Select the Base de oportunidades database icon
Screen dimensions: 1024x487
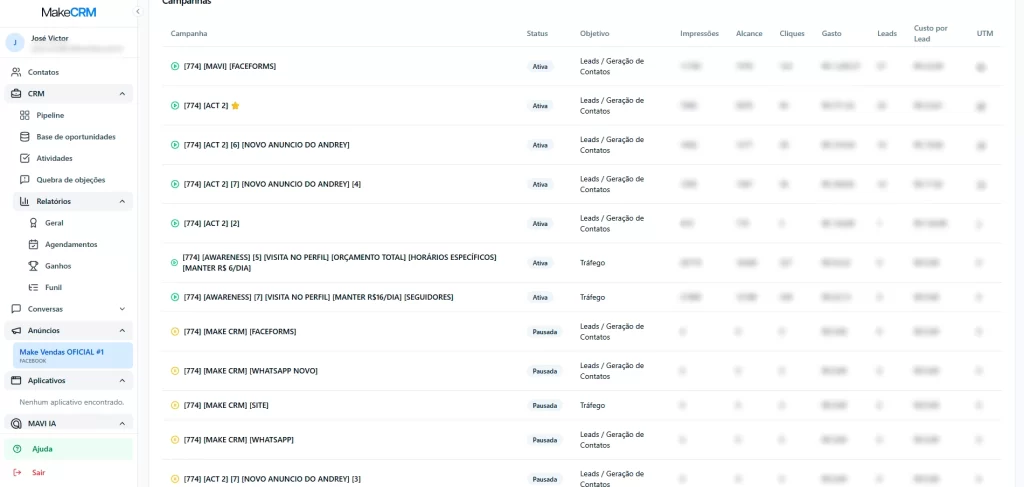(25, 137)
